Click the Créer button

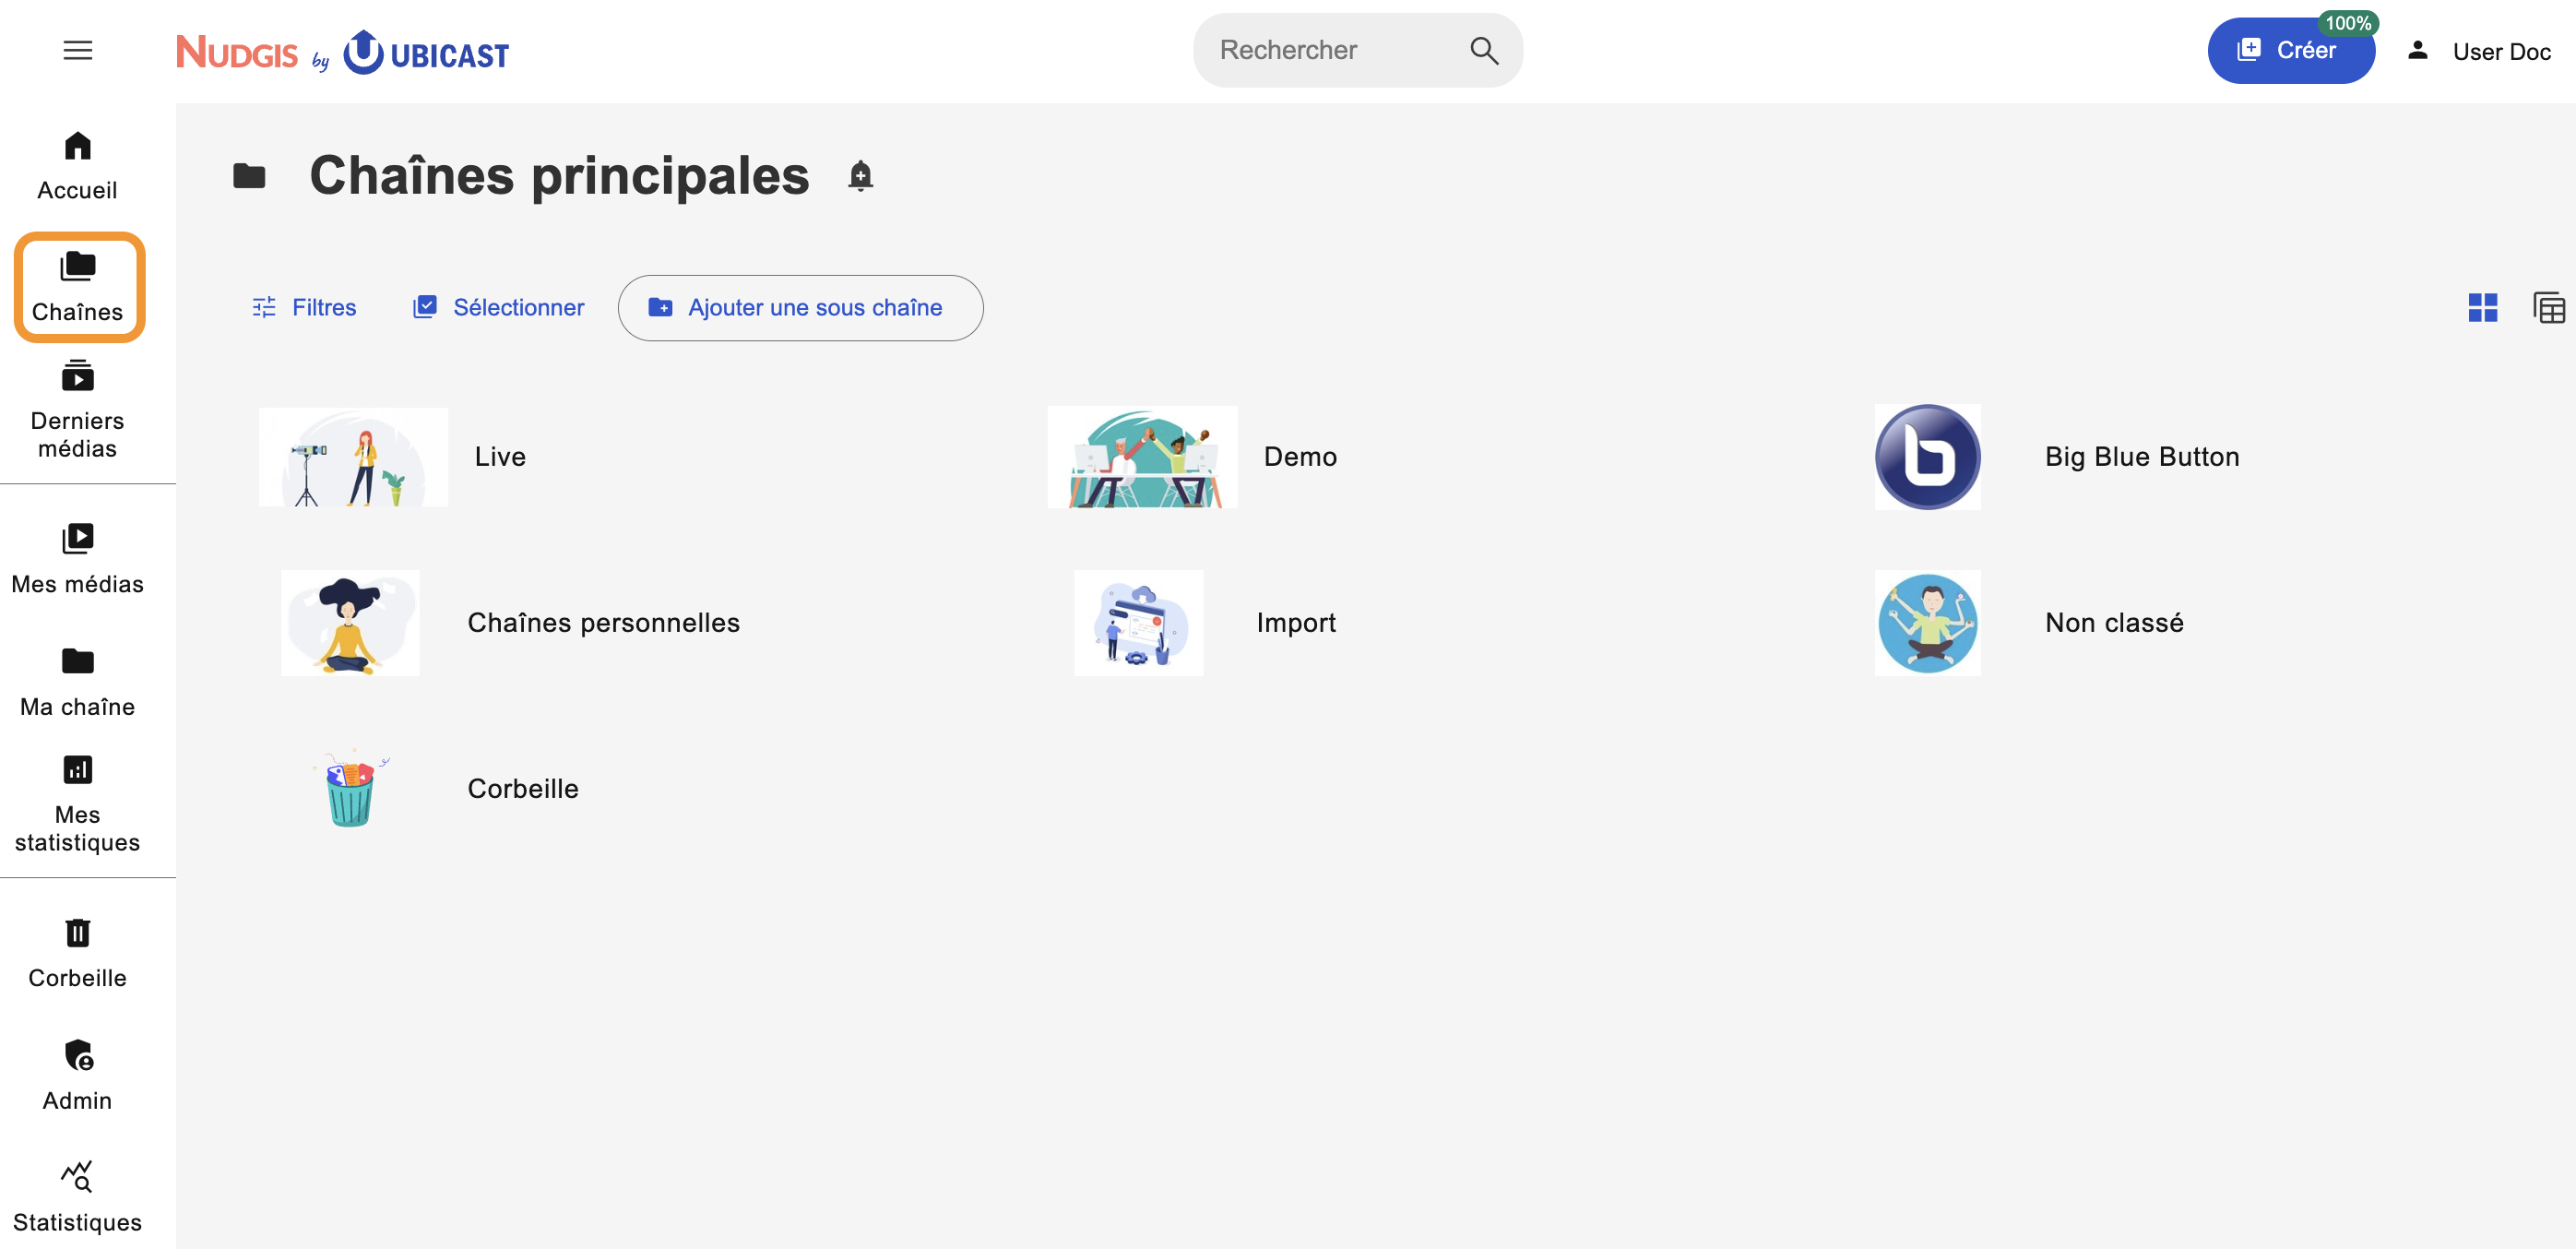pos(2290,50)
